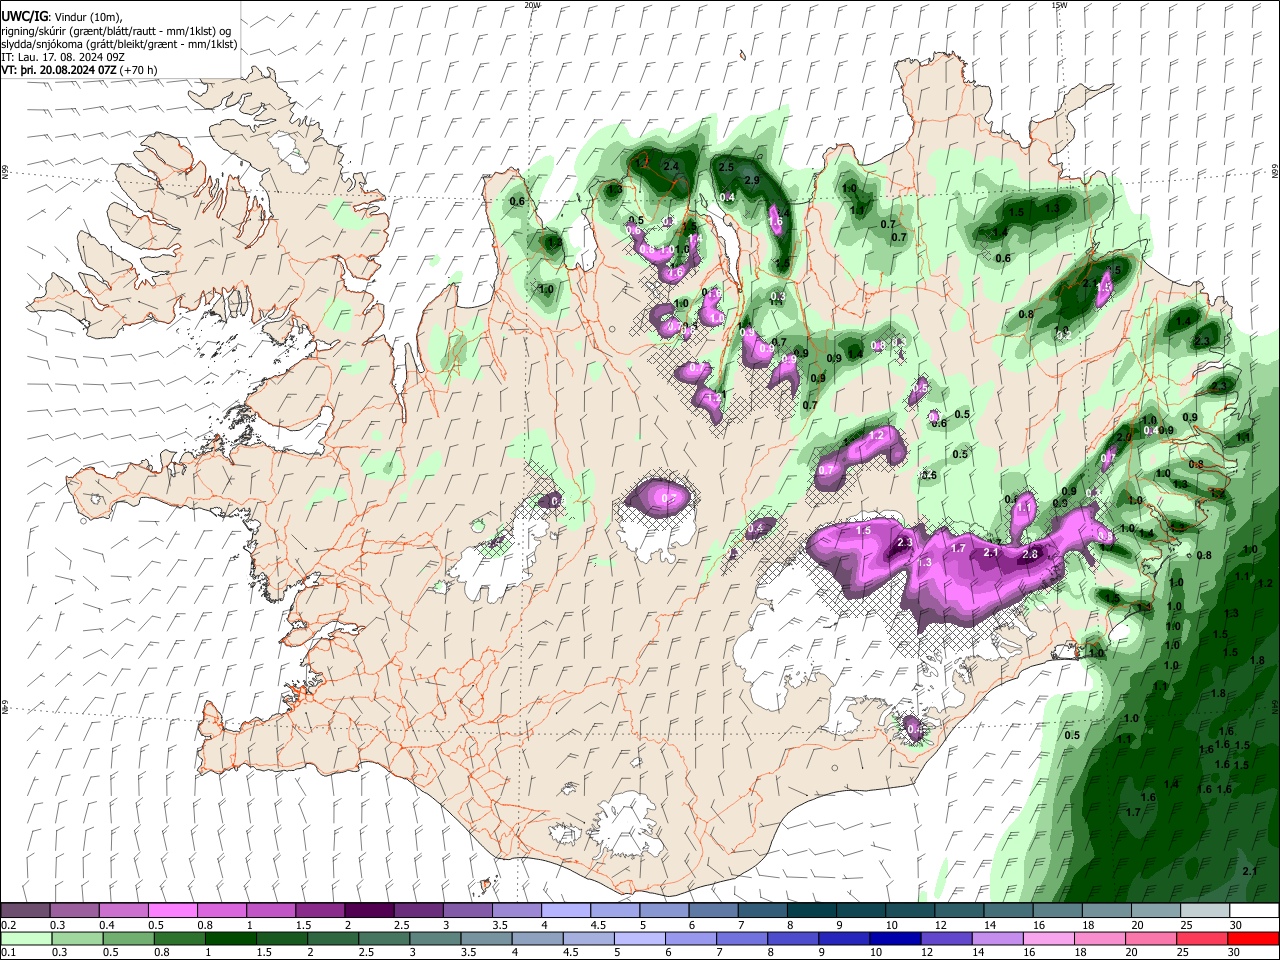Click the 0.5–0.8 bright pink swatch, upper legend row

[x=173, y=911]
